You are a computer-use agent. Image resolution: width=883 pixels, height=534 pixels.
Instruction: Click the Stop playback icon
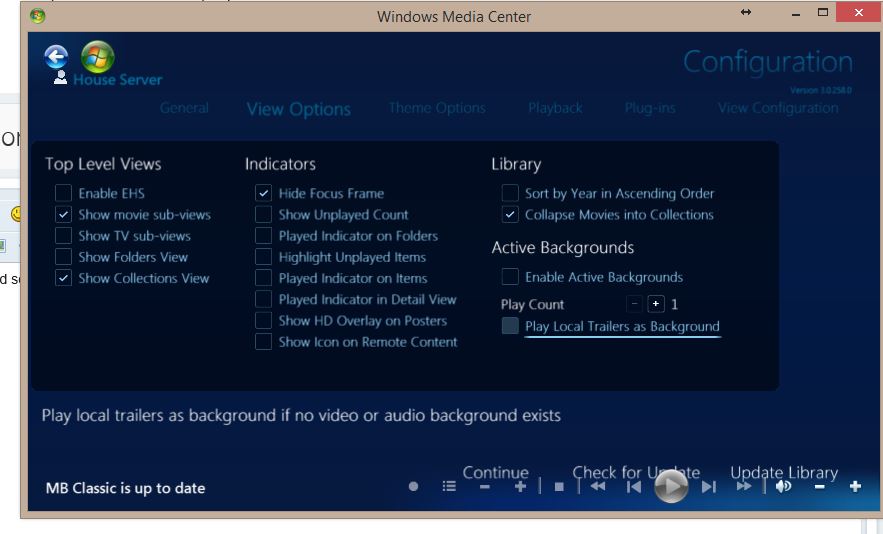559,487
